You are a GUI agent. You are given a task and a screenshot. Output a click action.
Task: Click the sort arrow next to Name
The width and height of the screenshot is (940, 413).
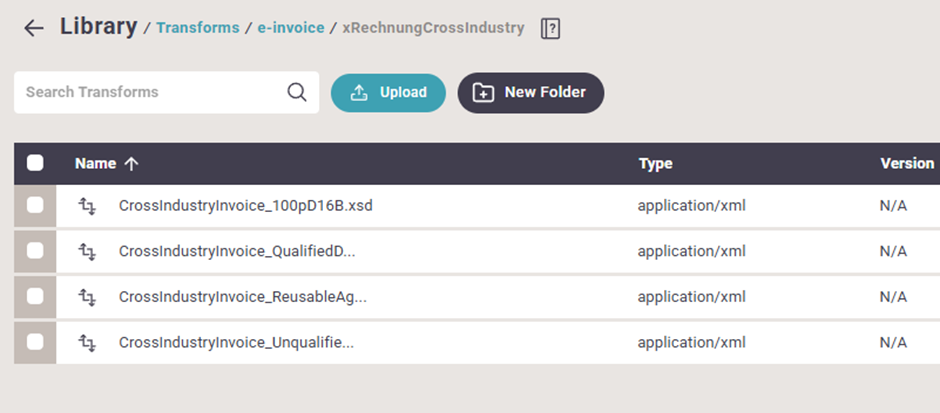[x=131, y=164]
